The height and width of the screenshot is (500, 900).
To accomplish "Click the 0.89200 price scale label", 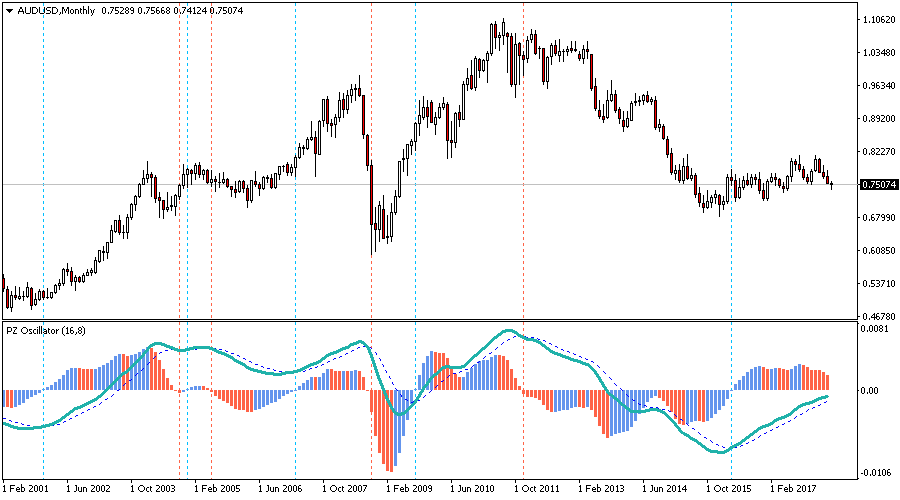I will 878,119.
